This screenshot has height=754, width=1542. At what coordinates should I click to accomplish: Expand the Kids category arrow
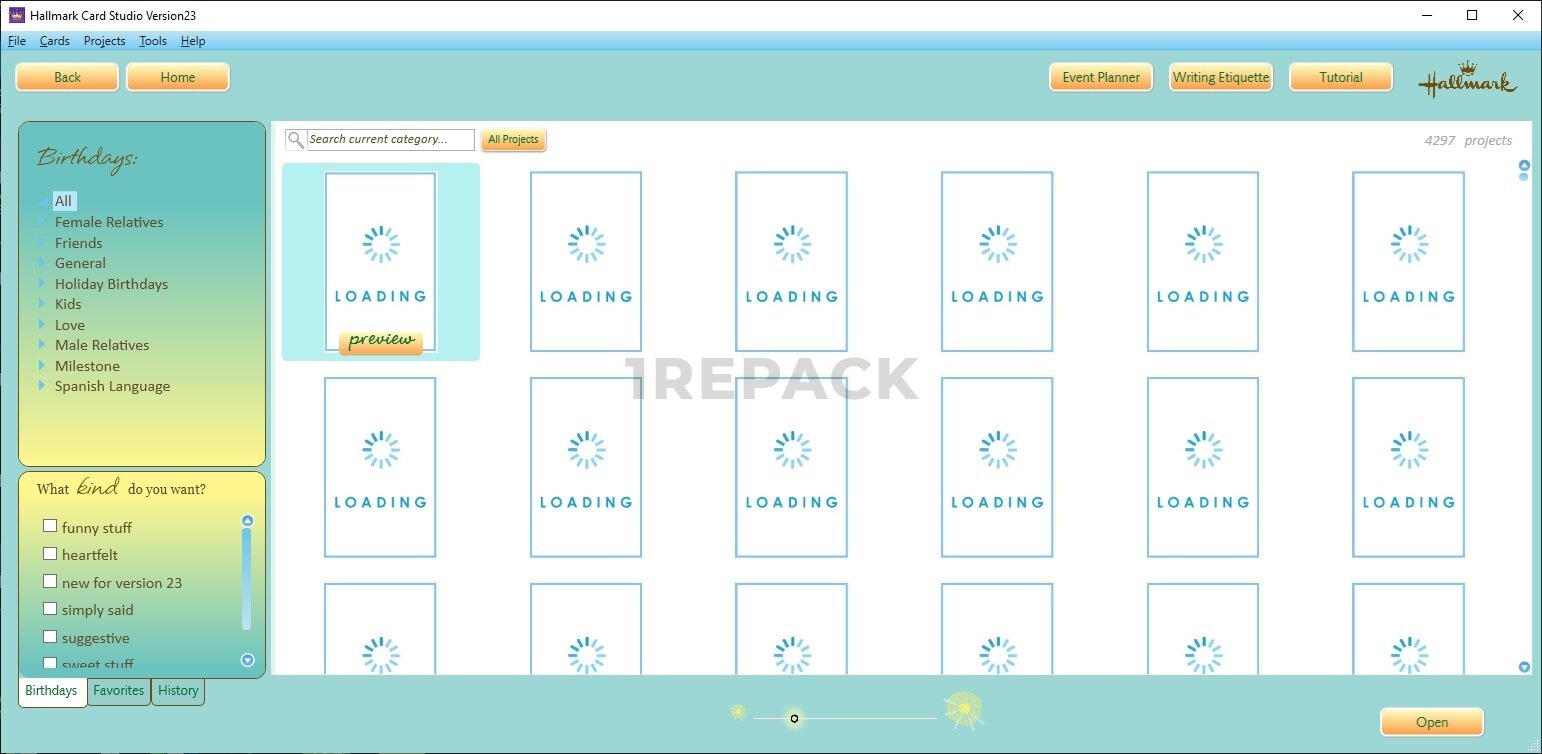click(x=42, y=304)
